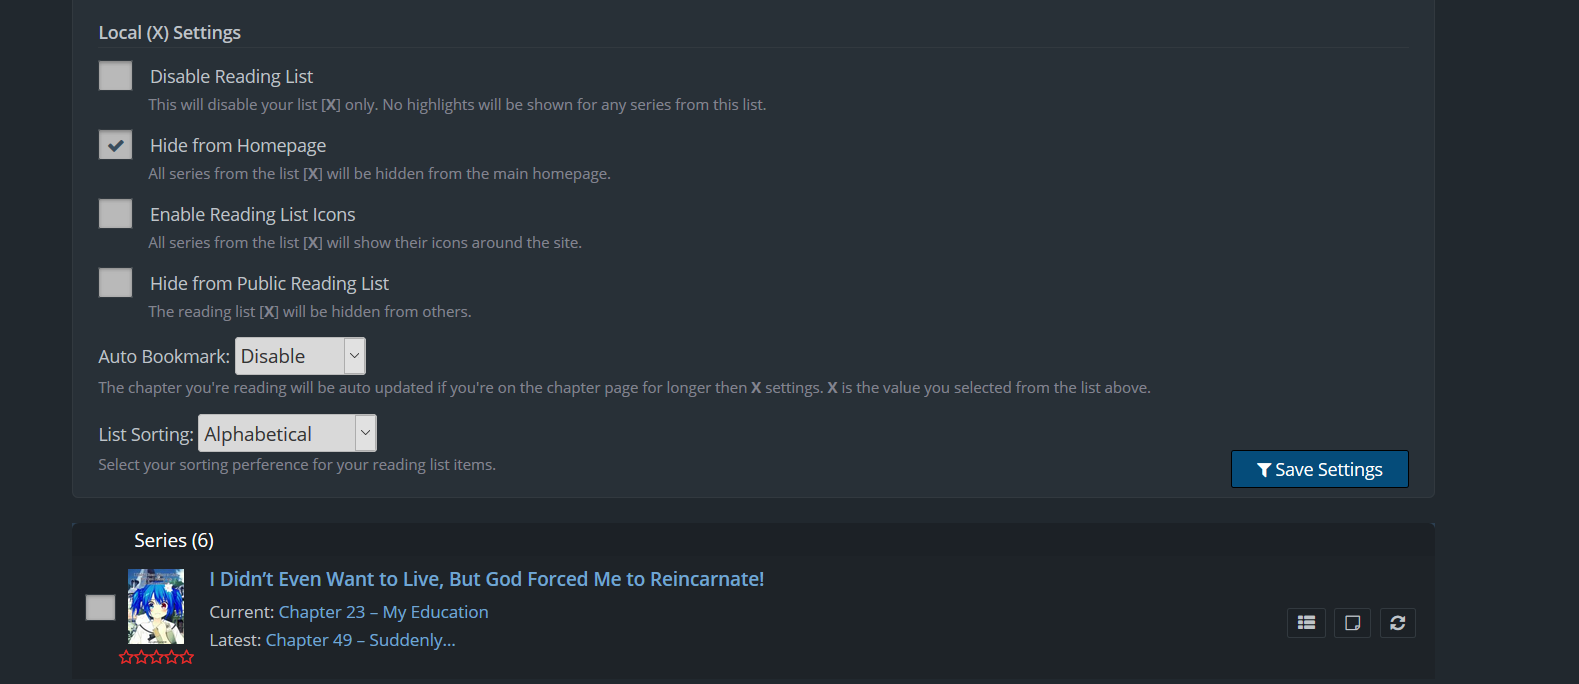Open the series title link about reincarnation

tap(486, 579)
